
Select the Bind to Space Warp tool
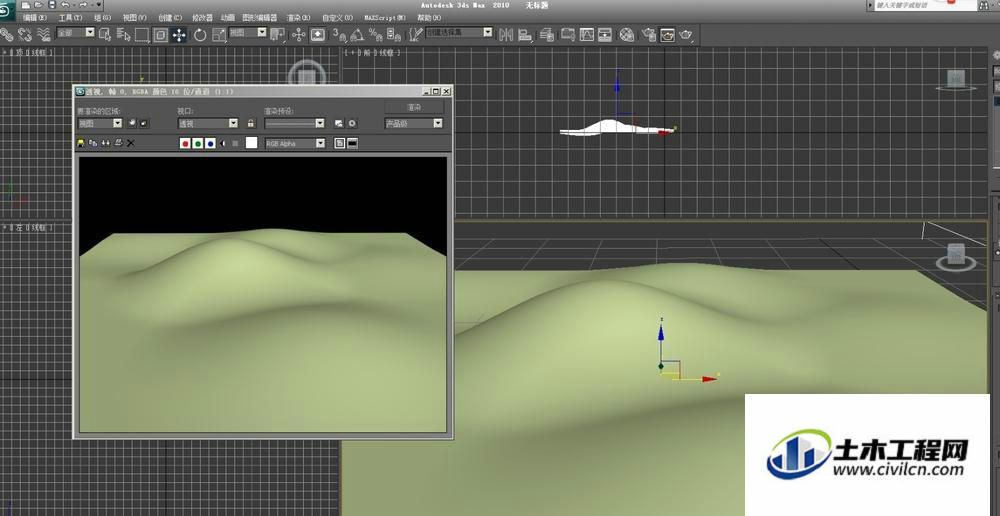[43, 34]
